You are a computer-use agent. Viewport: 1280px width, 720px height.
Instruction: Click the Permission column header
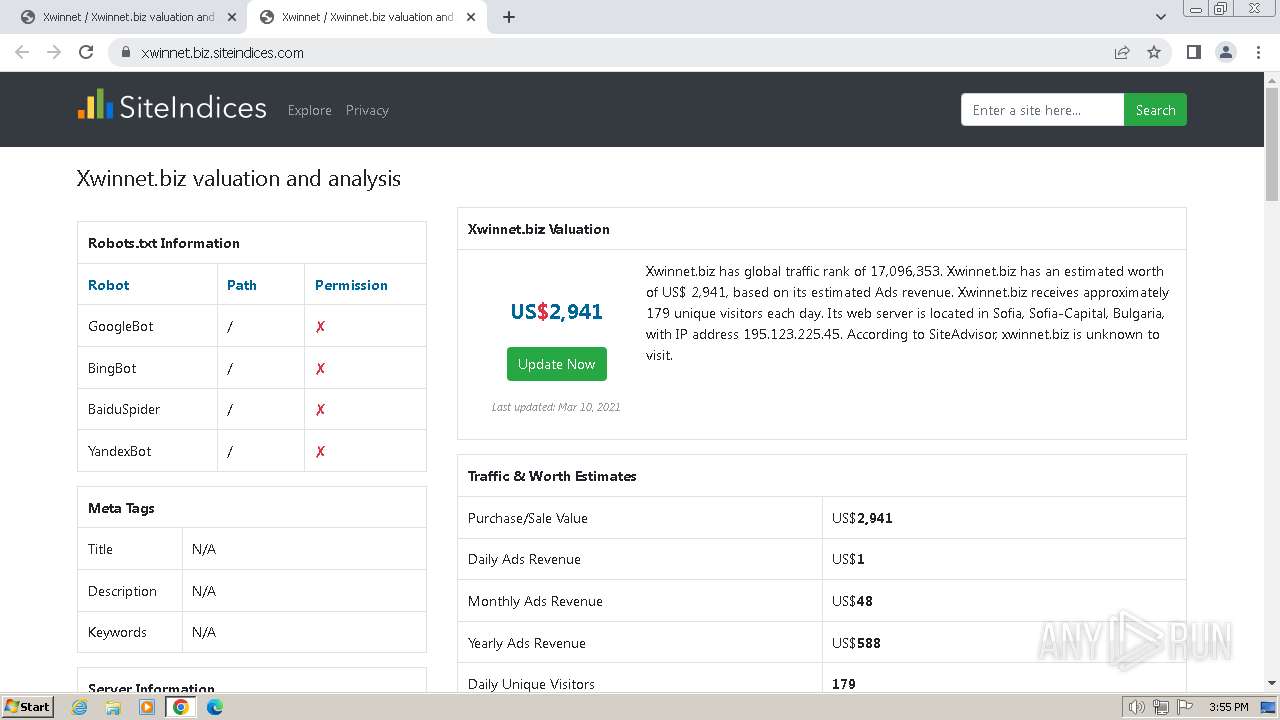[x=351, y=285]
